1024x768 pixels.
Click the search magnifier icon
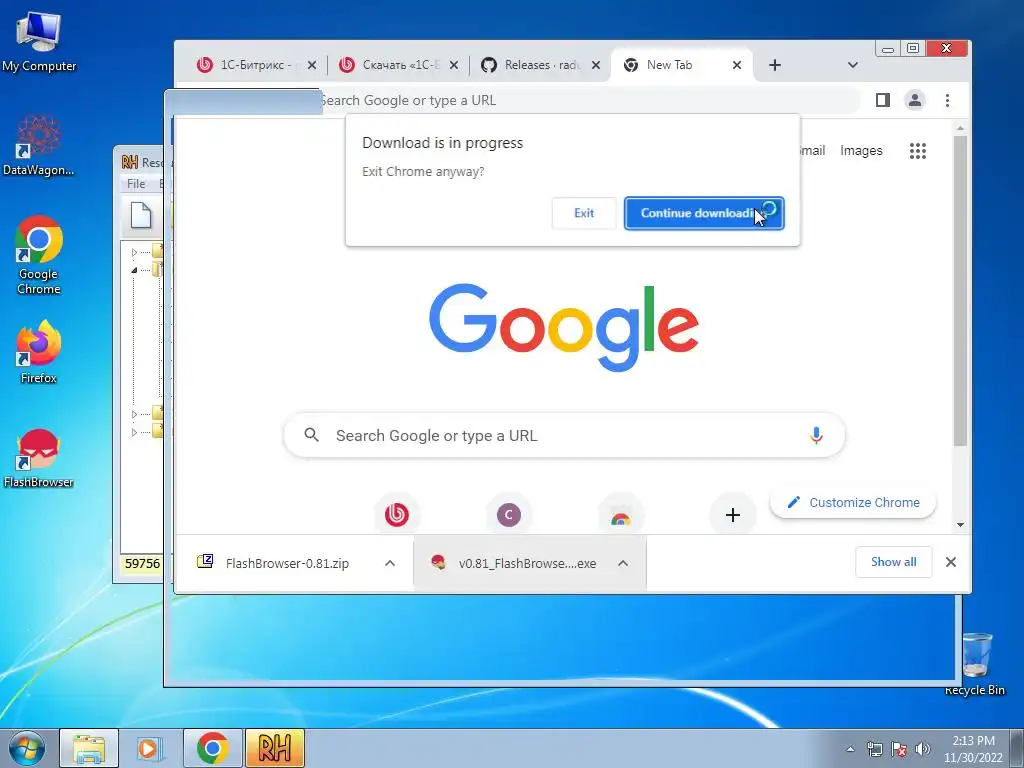(x=312, y=435)
